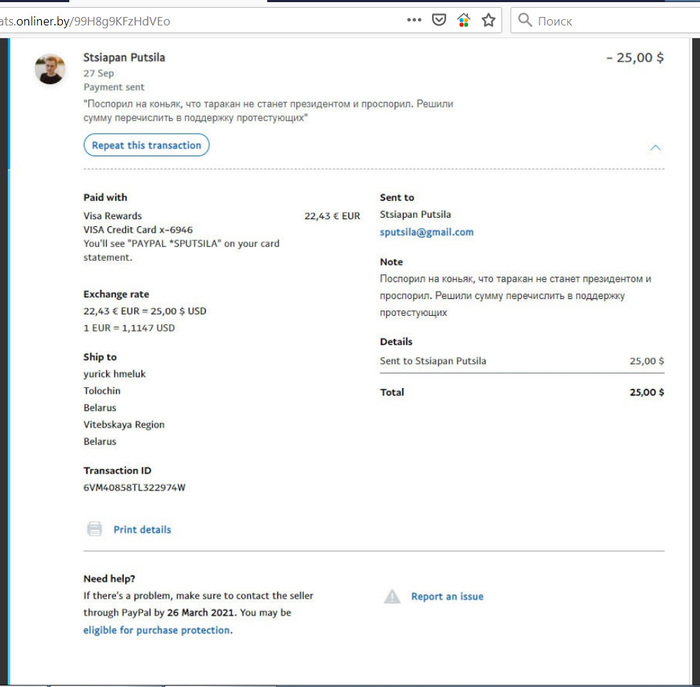
Task: Open the eligible for purchase protection link
Action: [x=156, y=630]
